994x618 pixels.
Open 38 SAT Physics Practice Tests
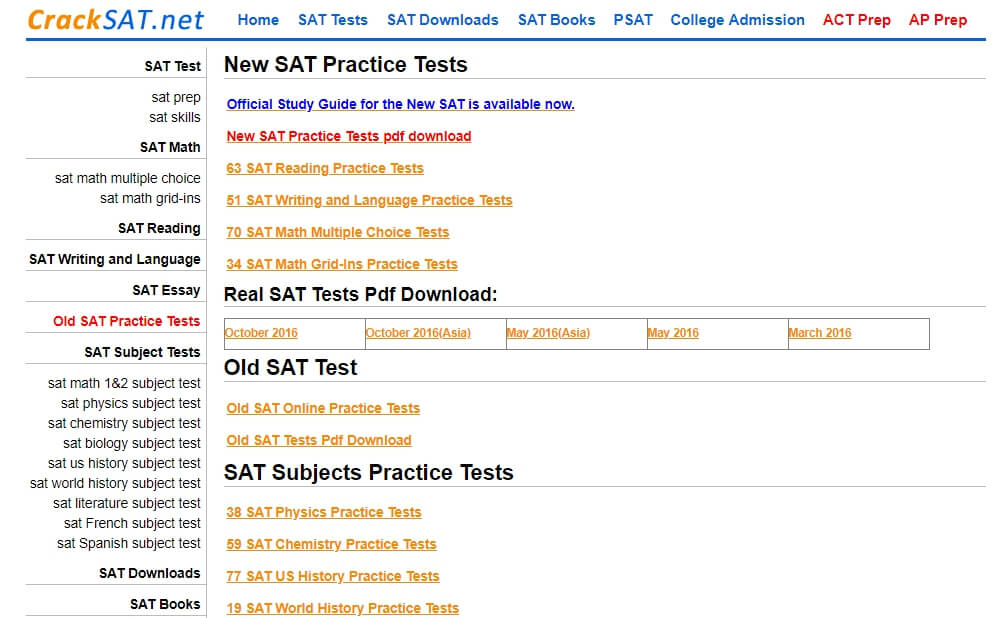324,512
